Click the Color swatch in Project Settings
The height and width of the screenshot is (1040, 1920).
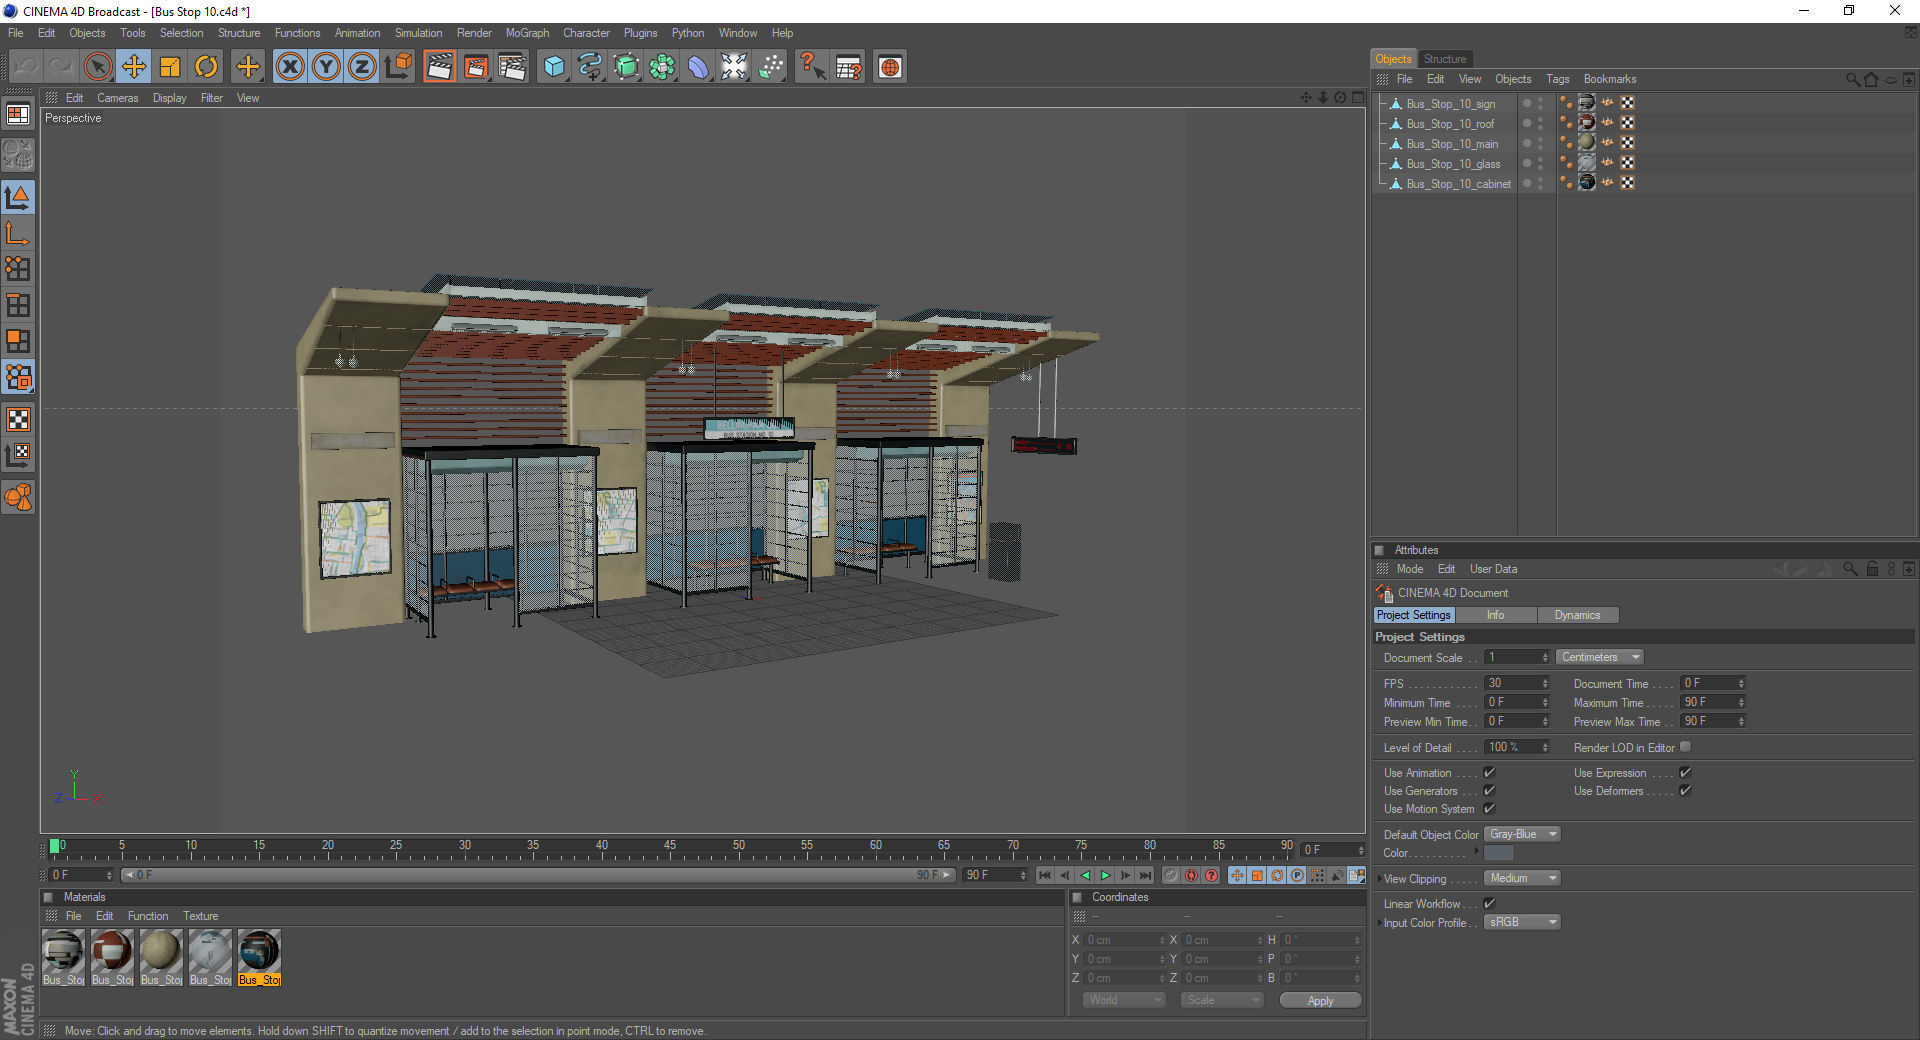coord(1498,853)
